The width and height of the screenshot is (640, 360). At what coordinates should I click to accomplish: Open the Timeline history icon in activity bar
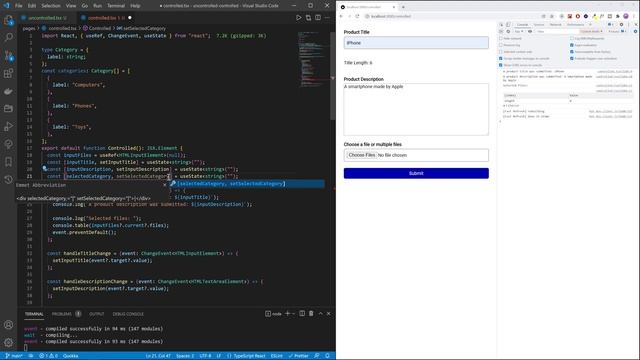point(8,180)
